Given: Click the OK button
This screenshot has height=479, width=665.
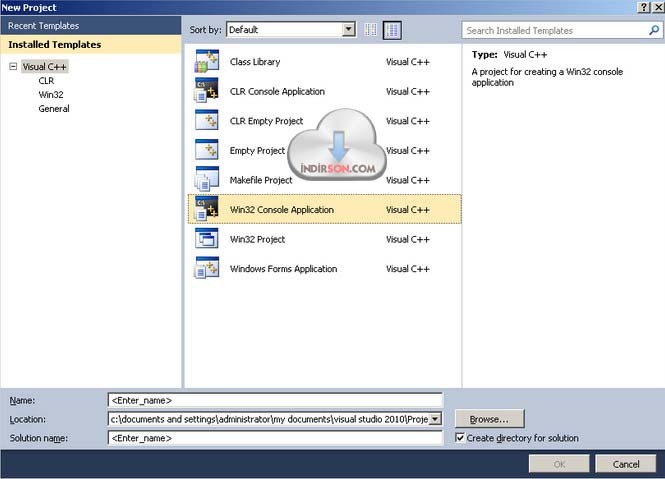Looking at the screenshot, I should (559, 464).
